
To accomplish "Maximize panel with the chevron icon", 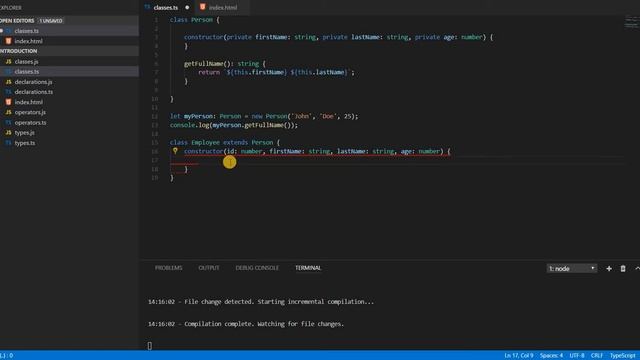I will click(637, 268).
